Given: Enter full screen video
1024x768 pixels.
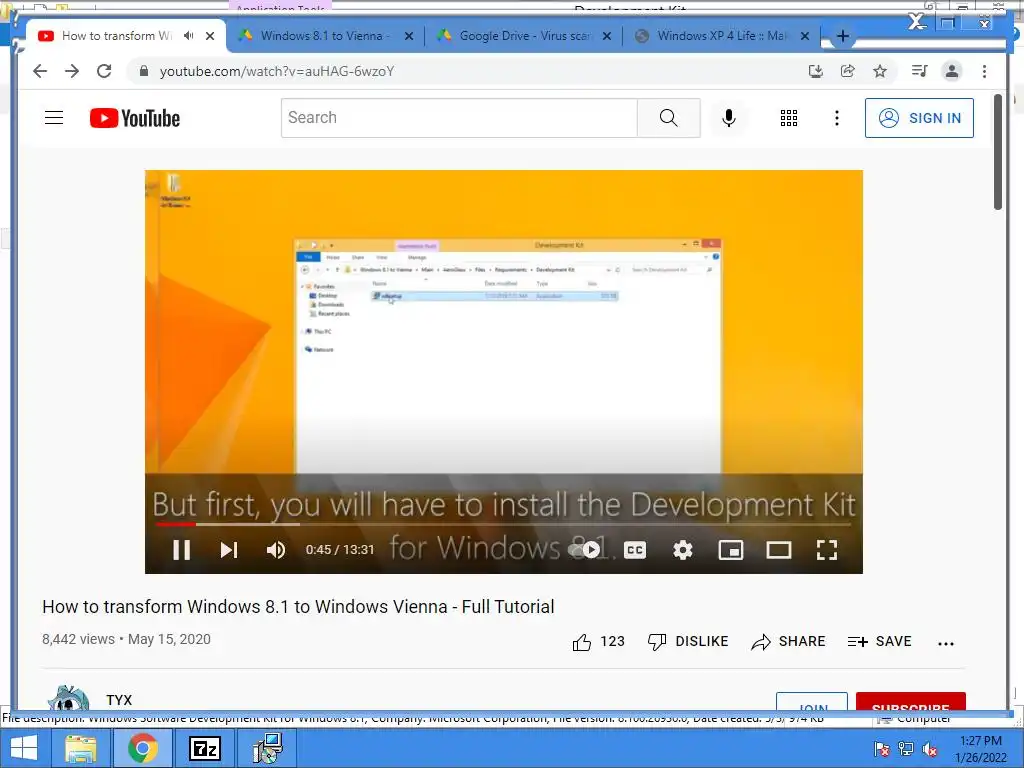Looking at the screenshot, I should [x=827, y=550].
